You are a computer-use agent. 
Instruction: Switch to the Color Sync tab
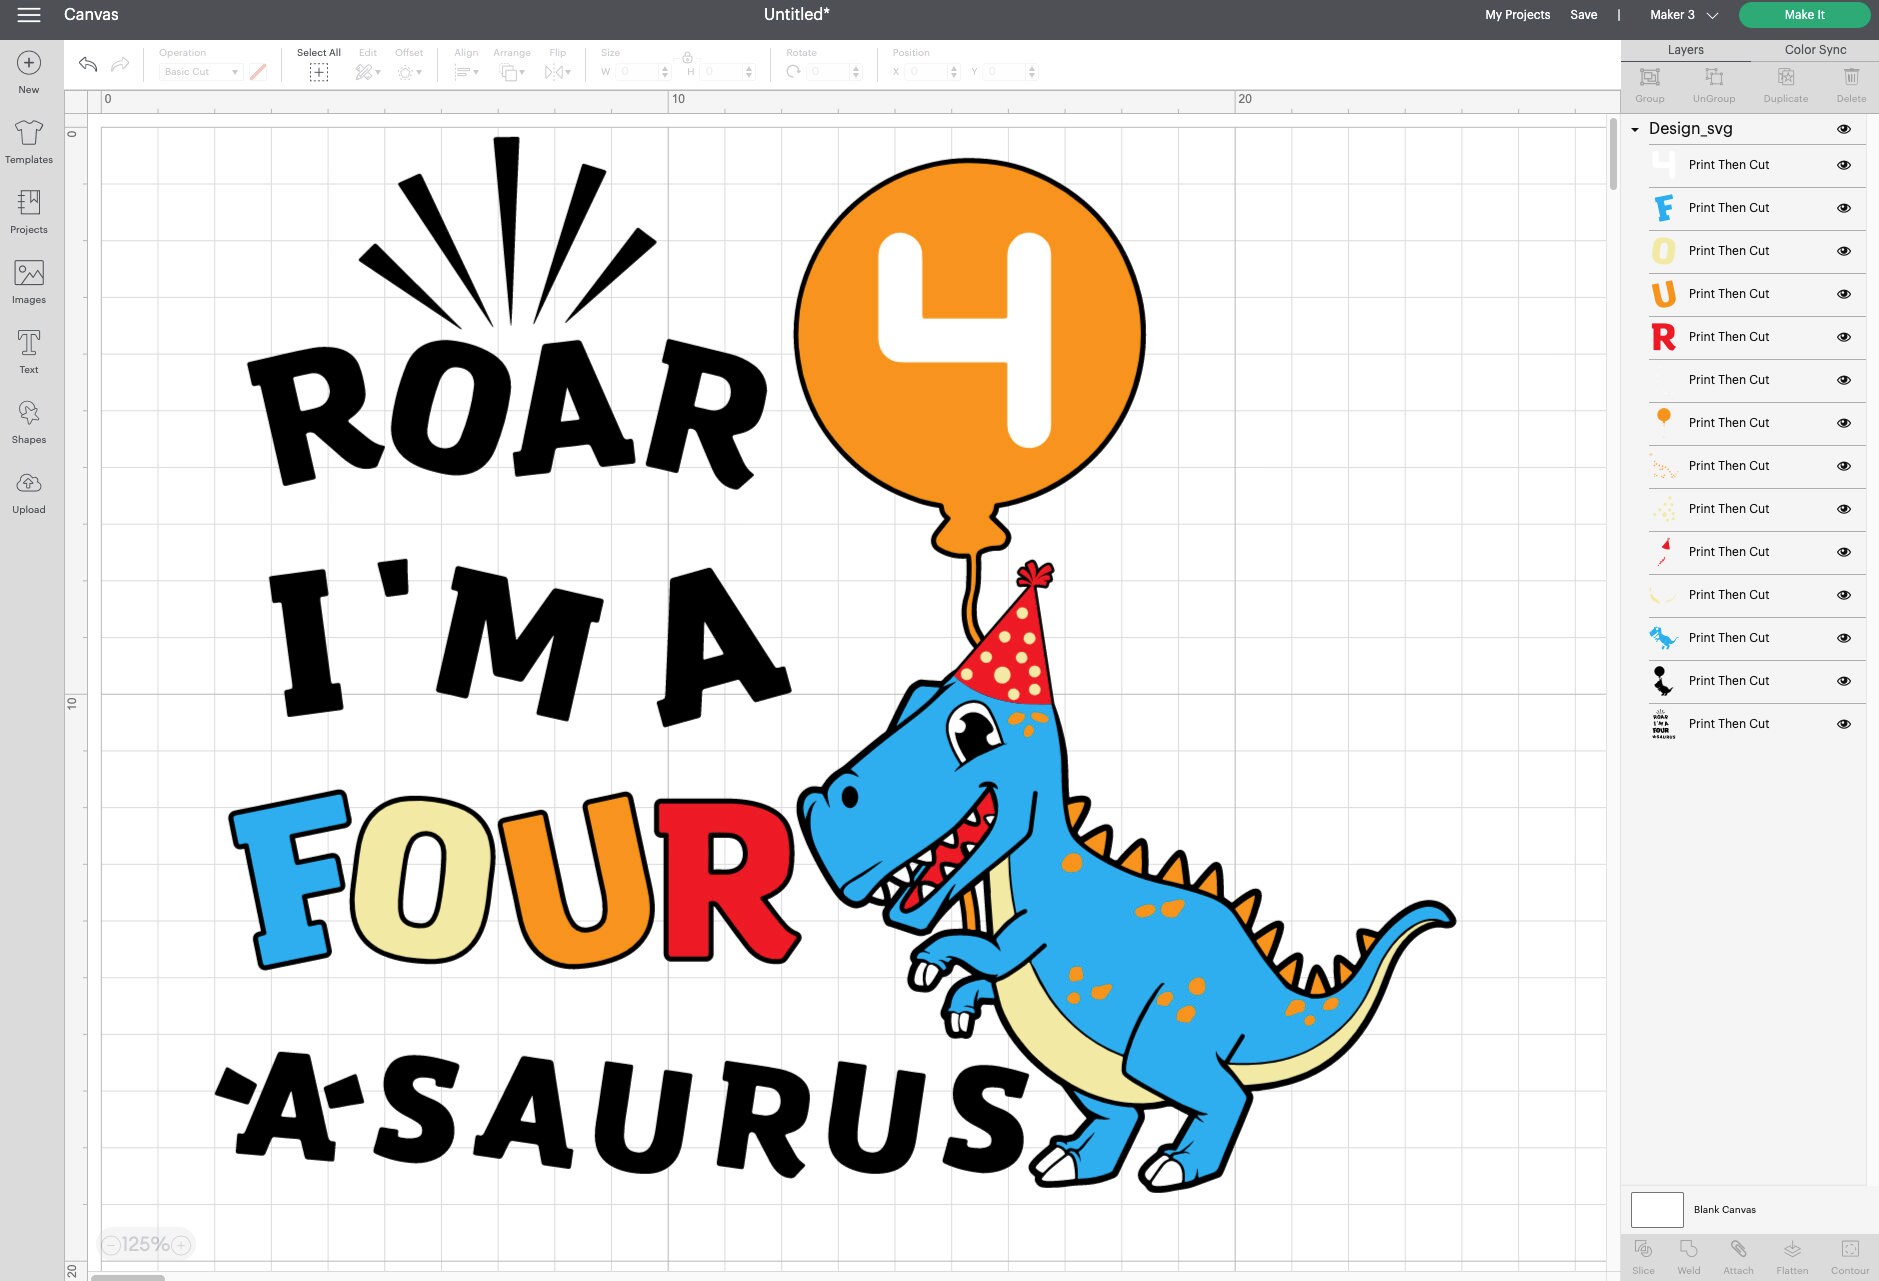1815,49
